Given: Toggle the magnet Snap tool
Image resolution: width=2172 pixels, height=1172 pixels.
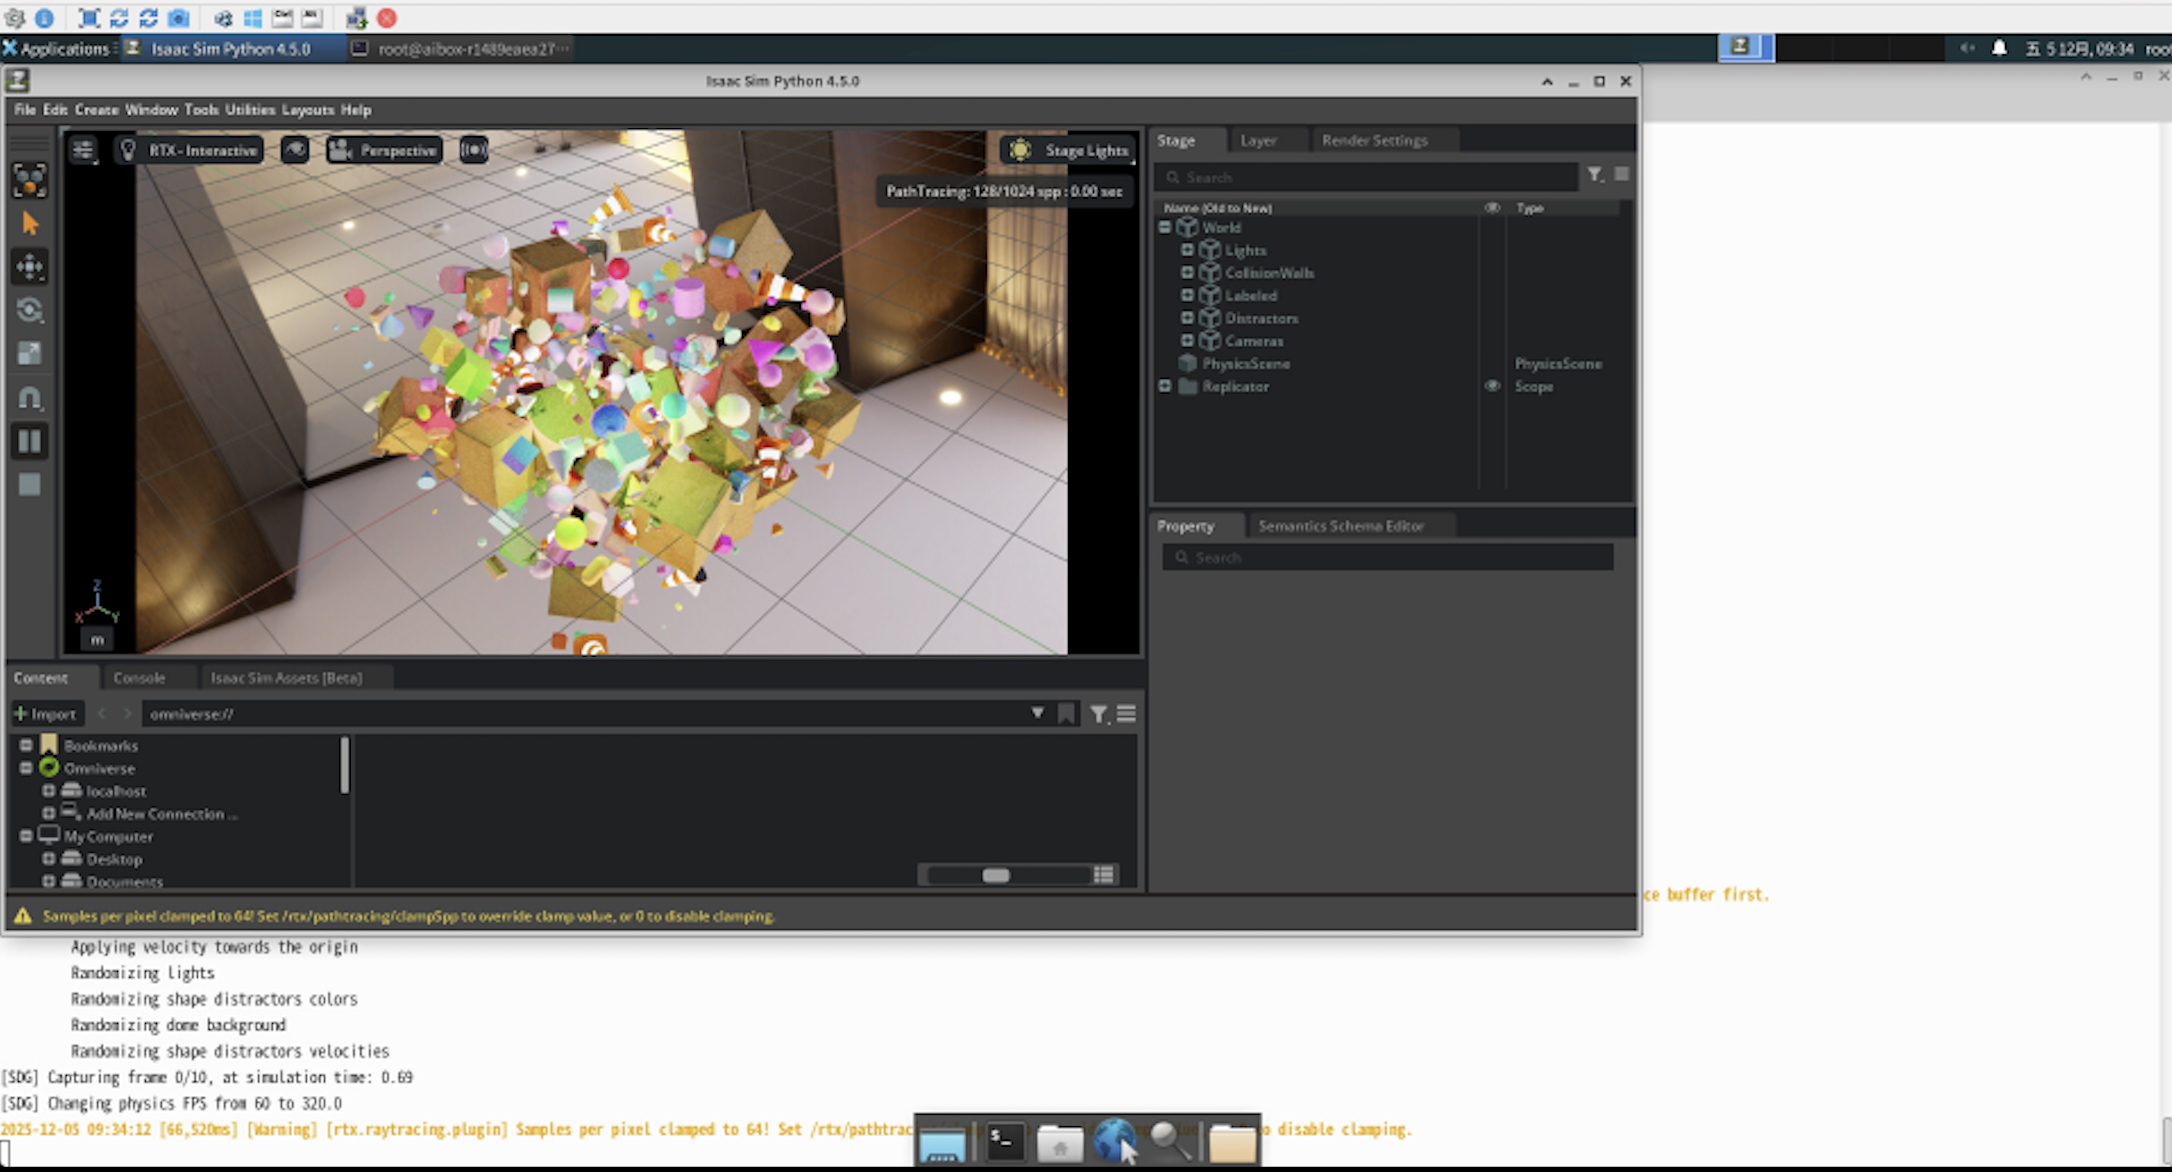Looking at the screenshot, I should pos(30,398).
